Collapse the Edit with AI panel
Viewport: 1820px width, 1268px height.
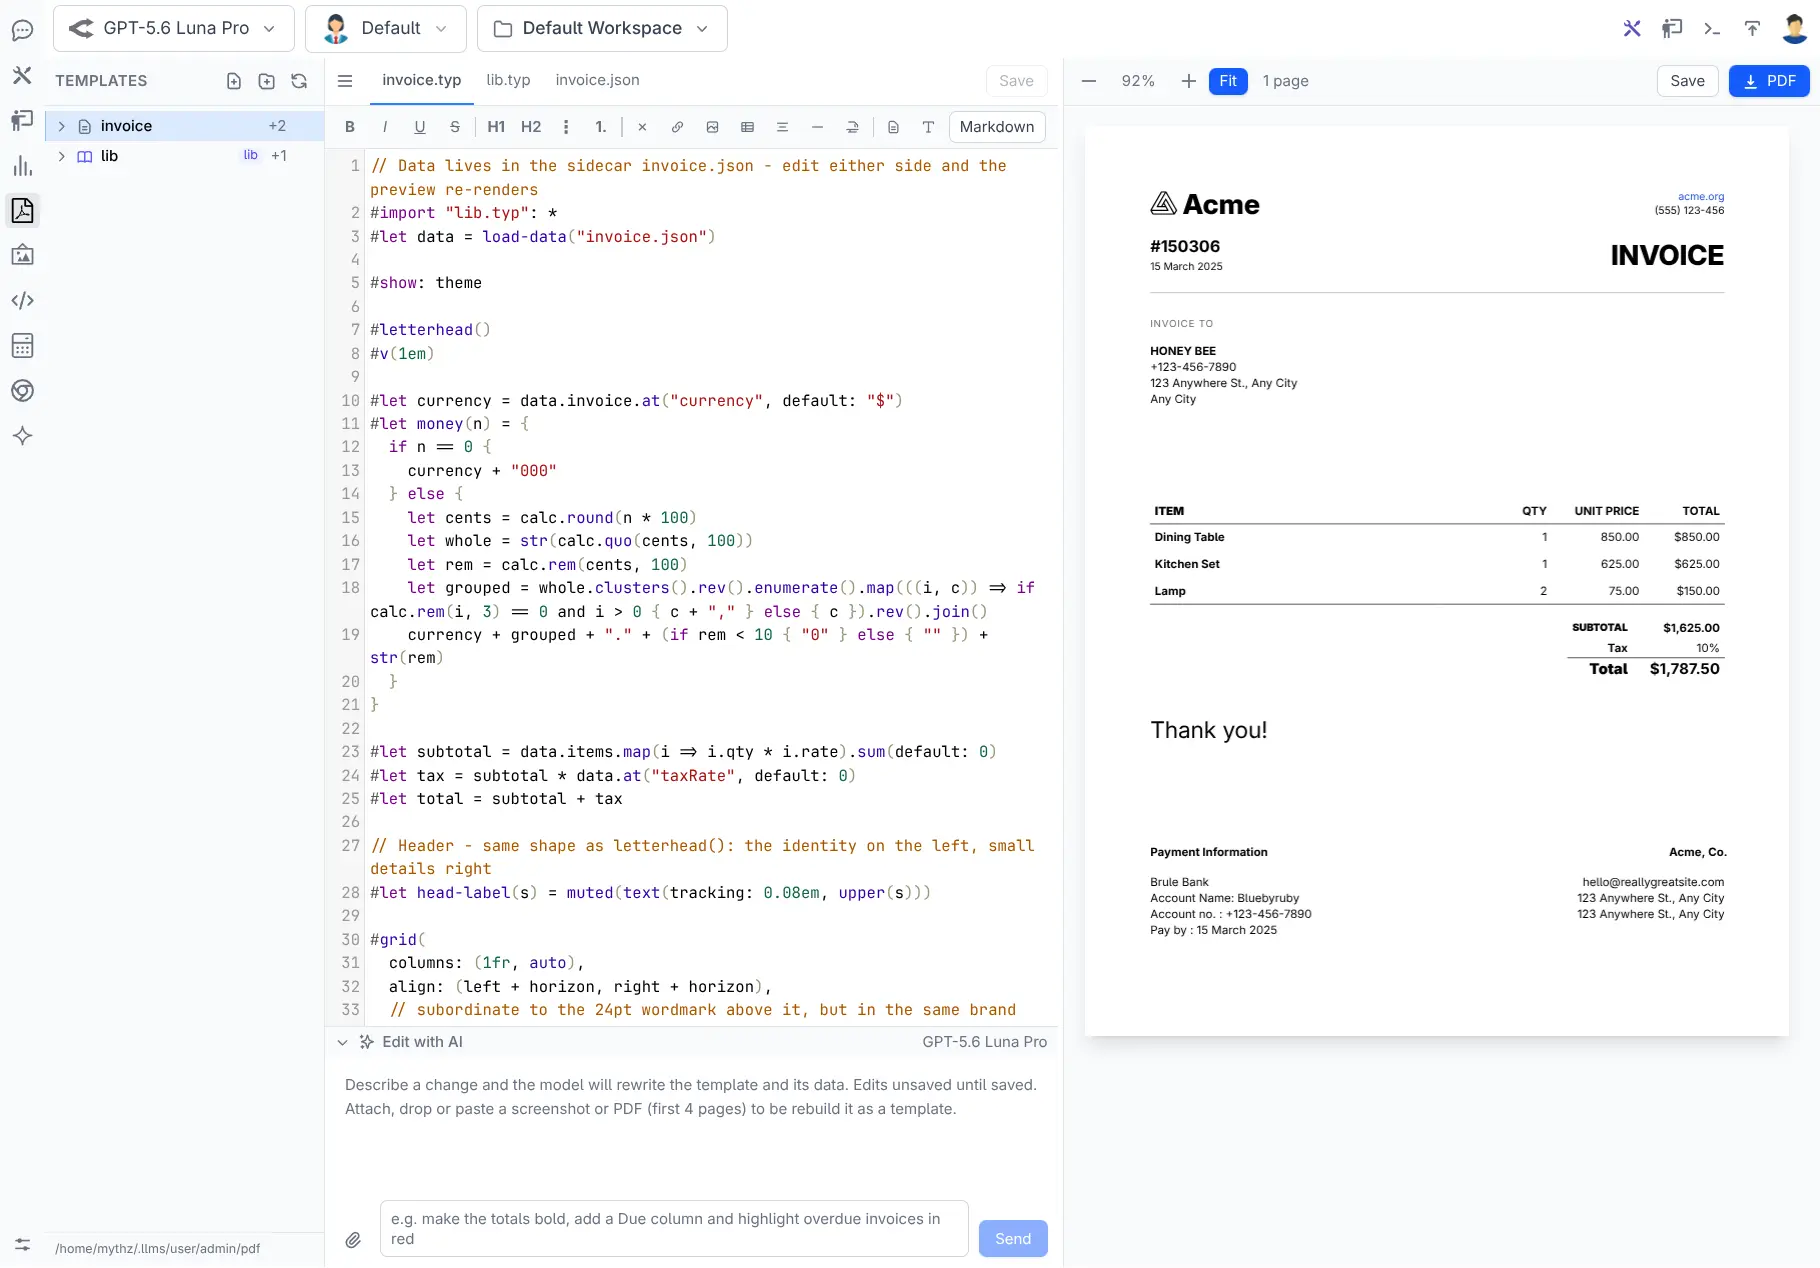click(342, 1042)
